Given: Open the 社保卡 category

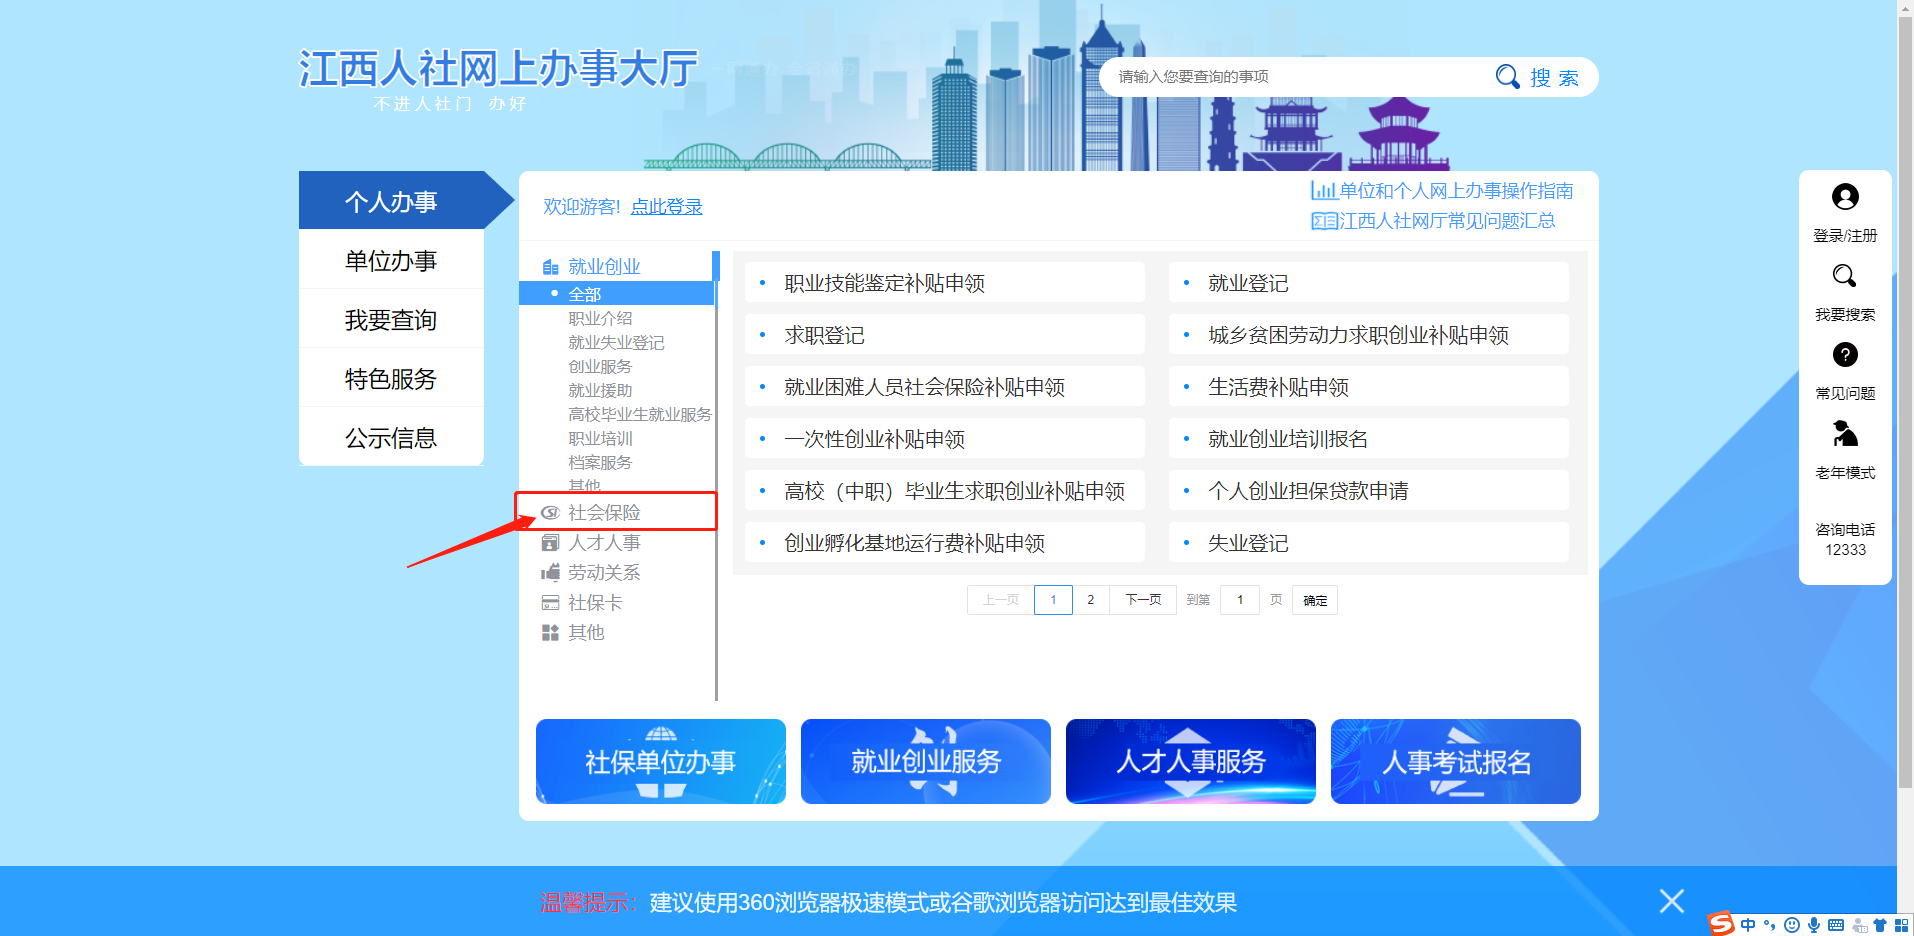Looking at the screenshot, I should tap(595, 603).
